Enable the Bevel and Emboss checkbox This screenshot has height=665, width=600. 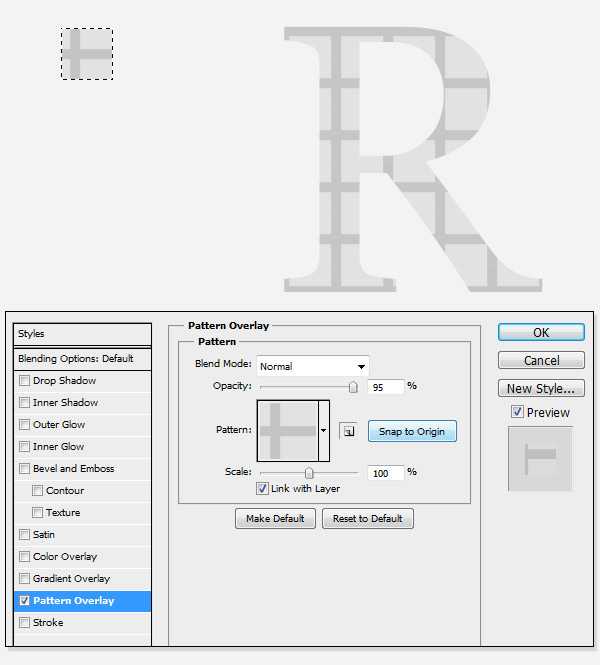(25, 469)
